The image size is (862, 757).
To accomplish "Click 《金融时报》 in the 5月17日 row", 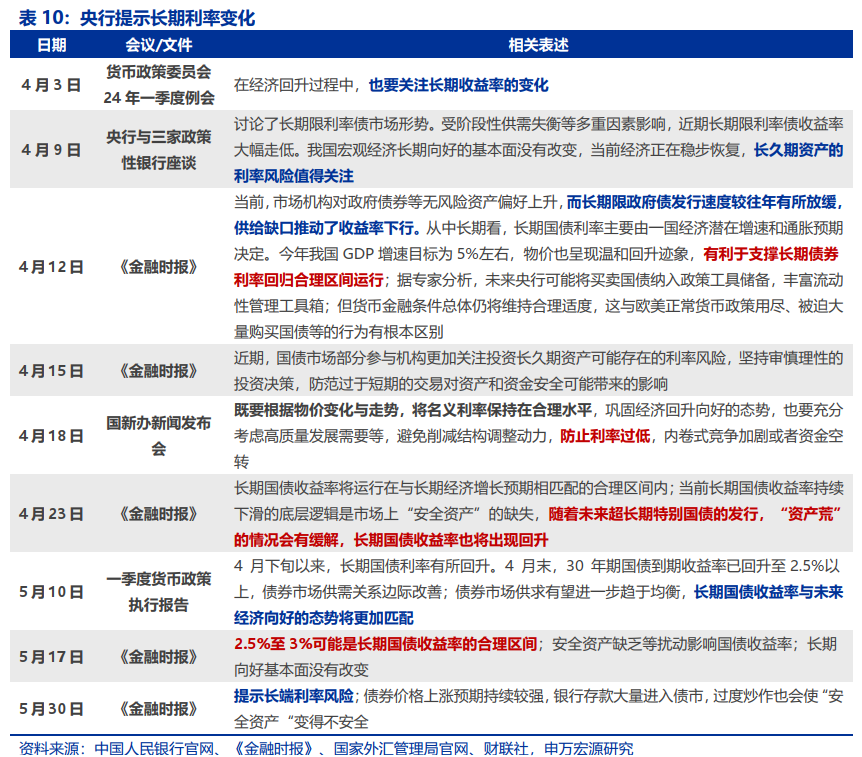I will click(158, 656).
